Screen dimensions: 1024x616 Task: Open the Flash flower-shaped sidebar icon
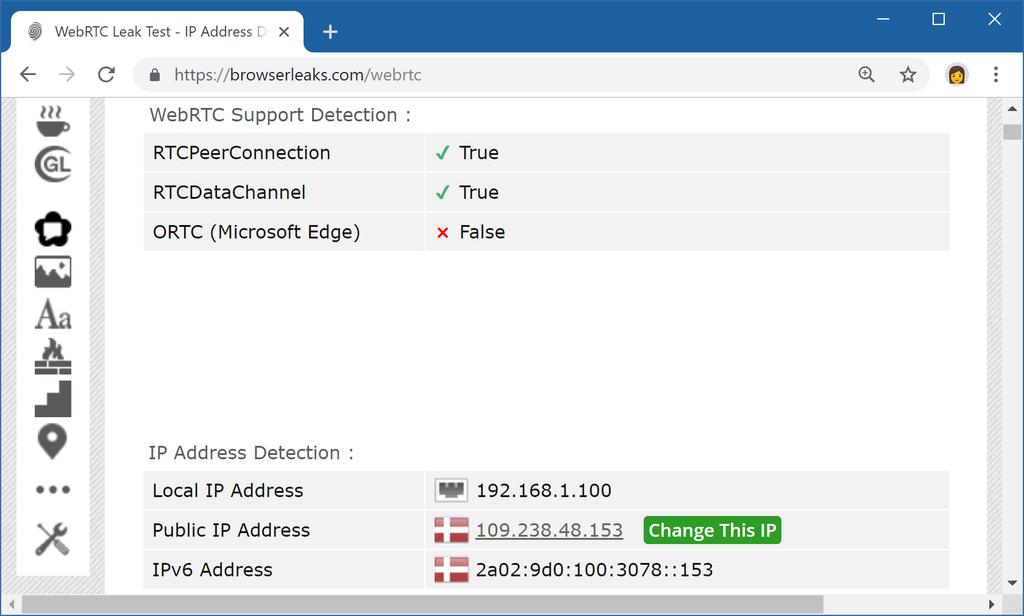53,229
